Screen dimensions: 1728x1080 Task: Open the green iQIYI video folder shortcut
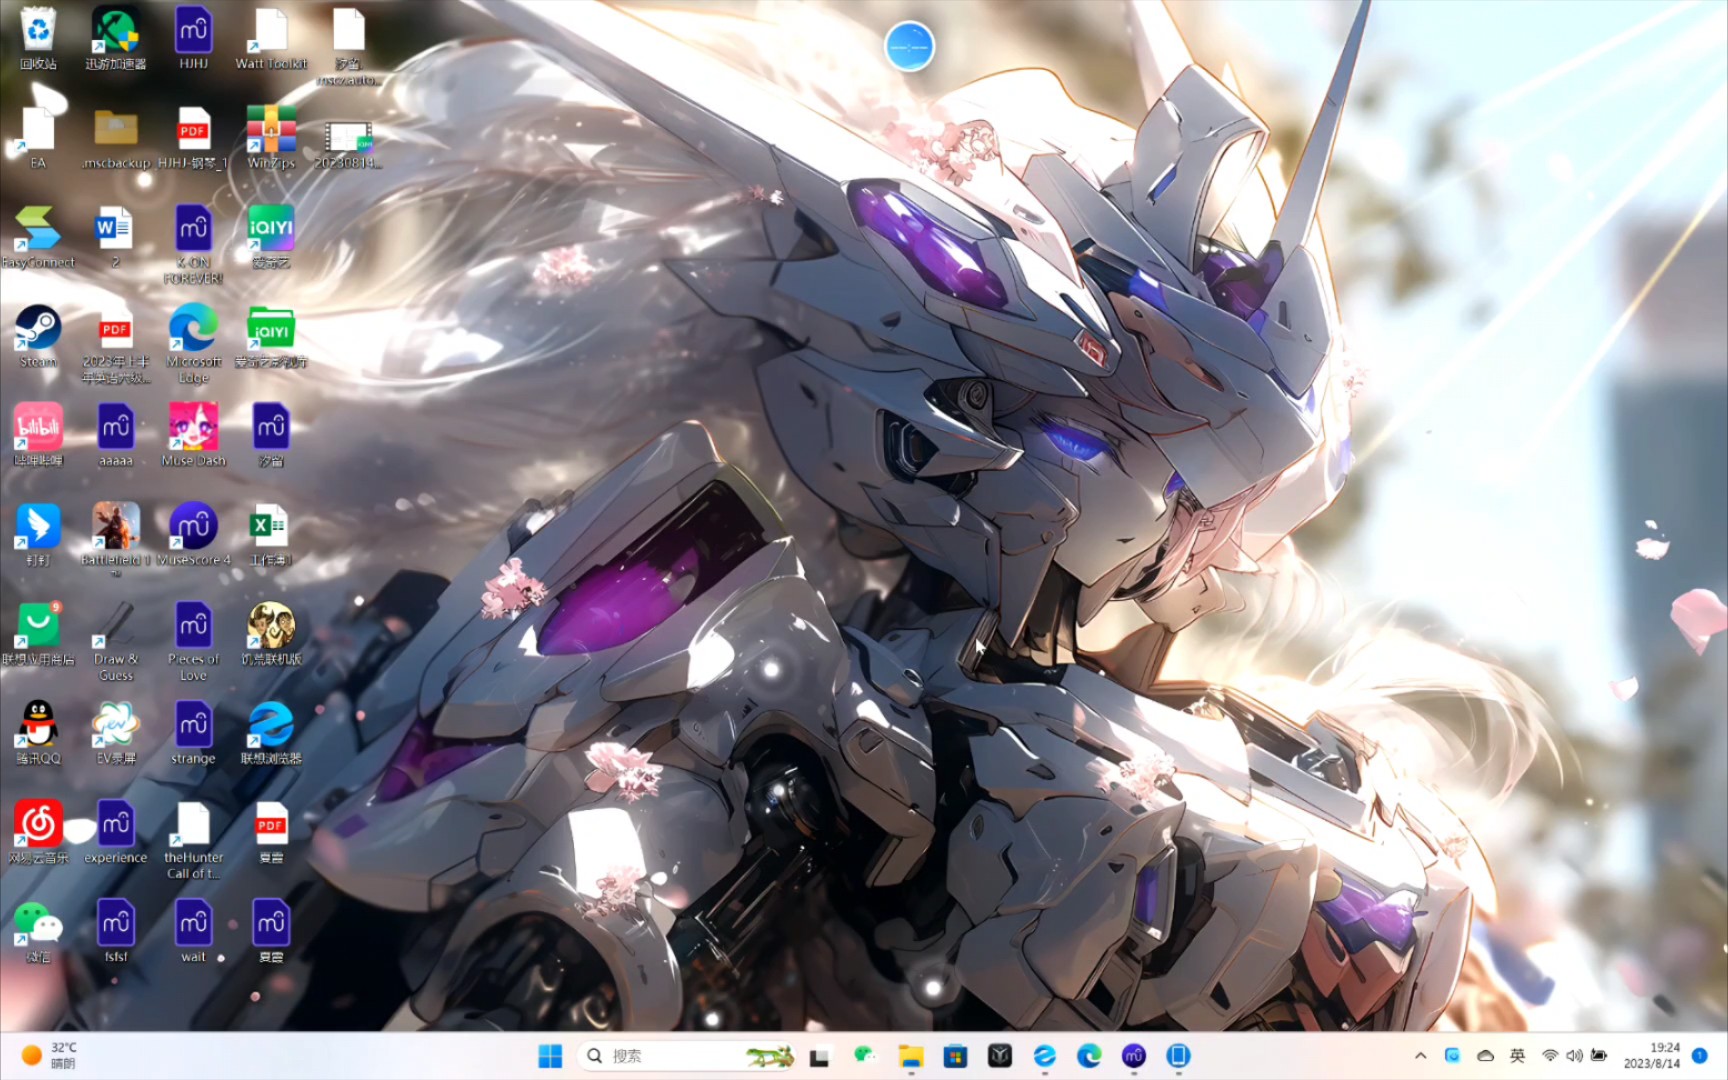coord(271,336)
